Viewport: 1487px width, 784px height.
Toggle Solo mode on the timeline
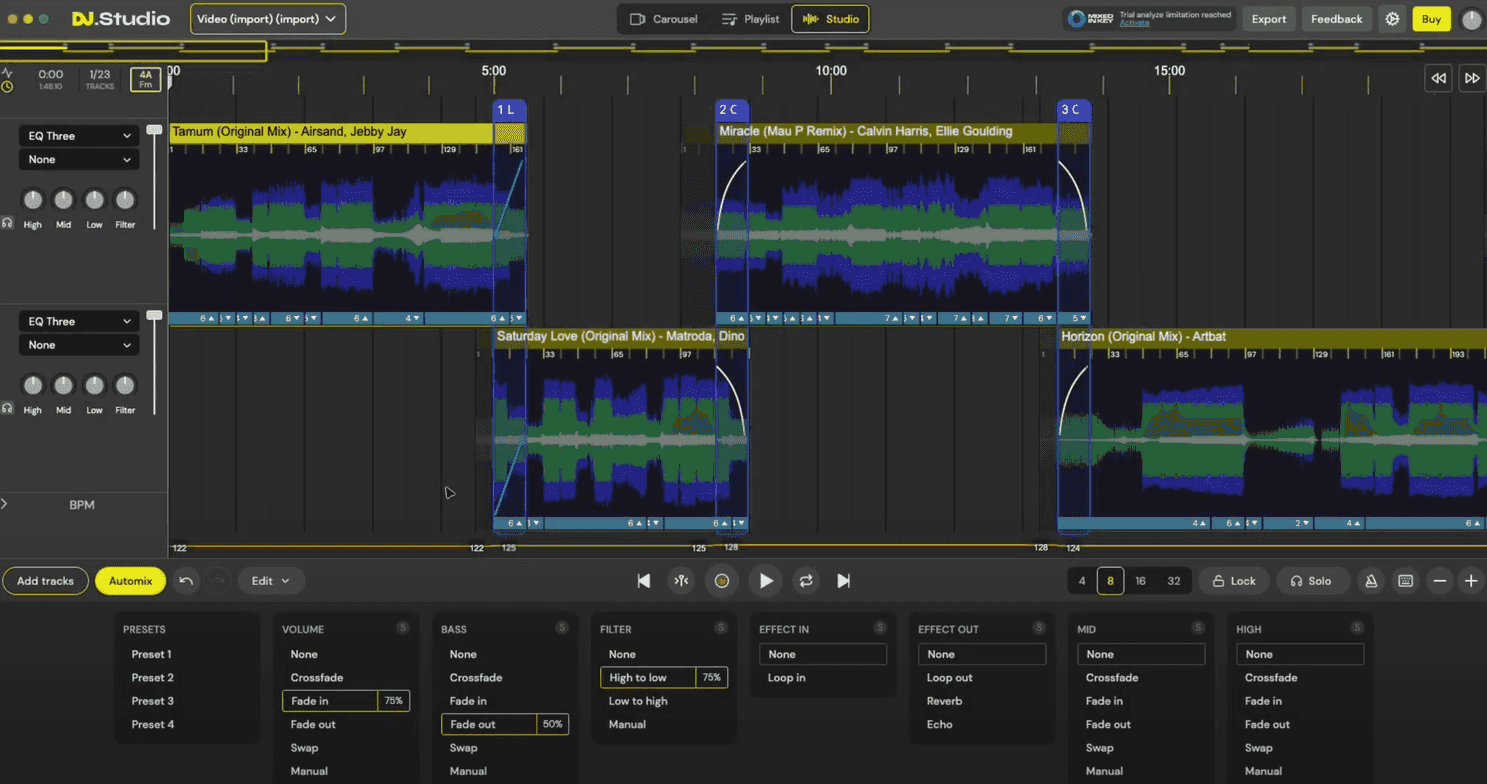1313,580
